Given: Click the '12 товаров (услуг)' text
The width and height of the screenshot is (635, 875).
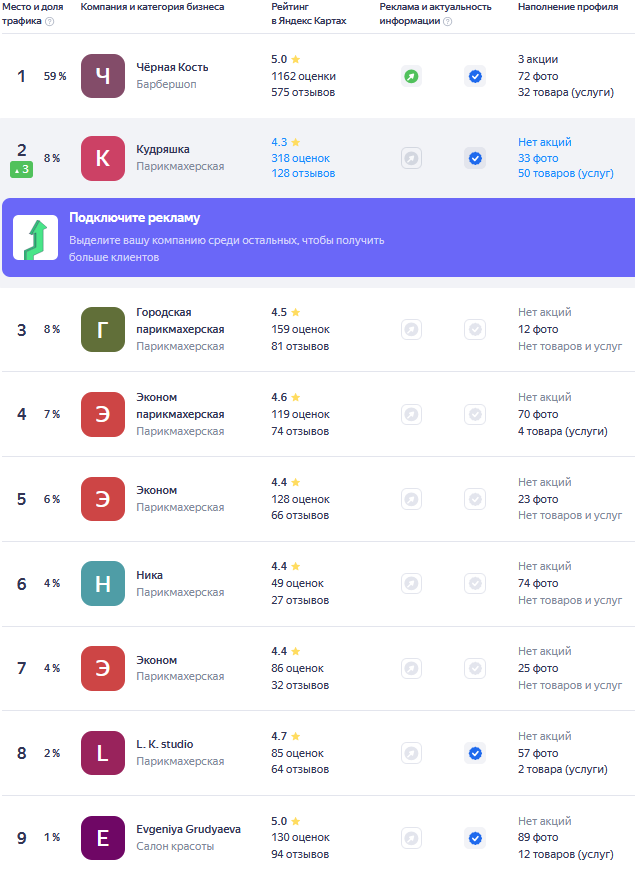Looking at the screenshot, I should click(566, 854).
